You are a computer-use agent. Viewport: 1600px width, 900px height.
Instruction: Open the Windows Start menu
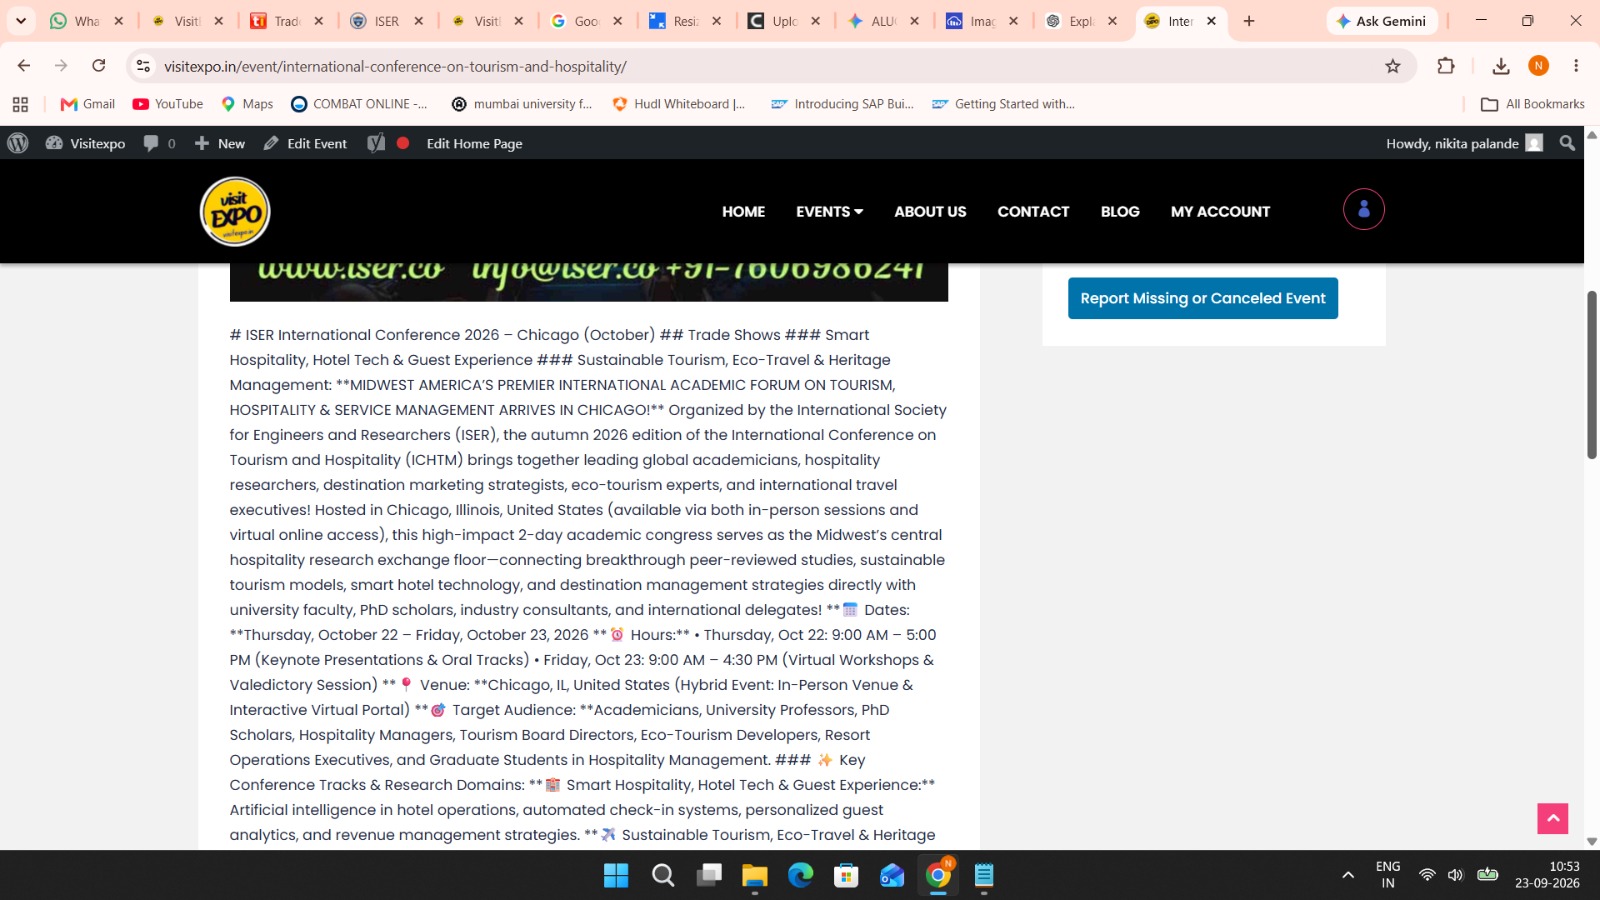click(x=616, y=876)
